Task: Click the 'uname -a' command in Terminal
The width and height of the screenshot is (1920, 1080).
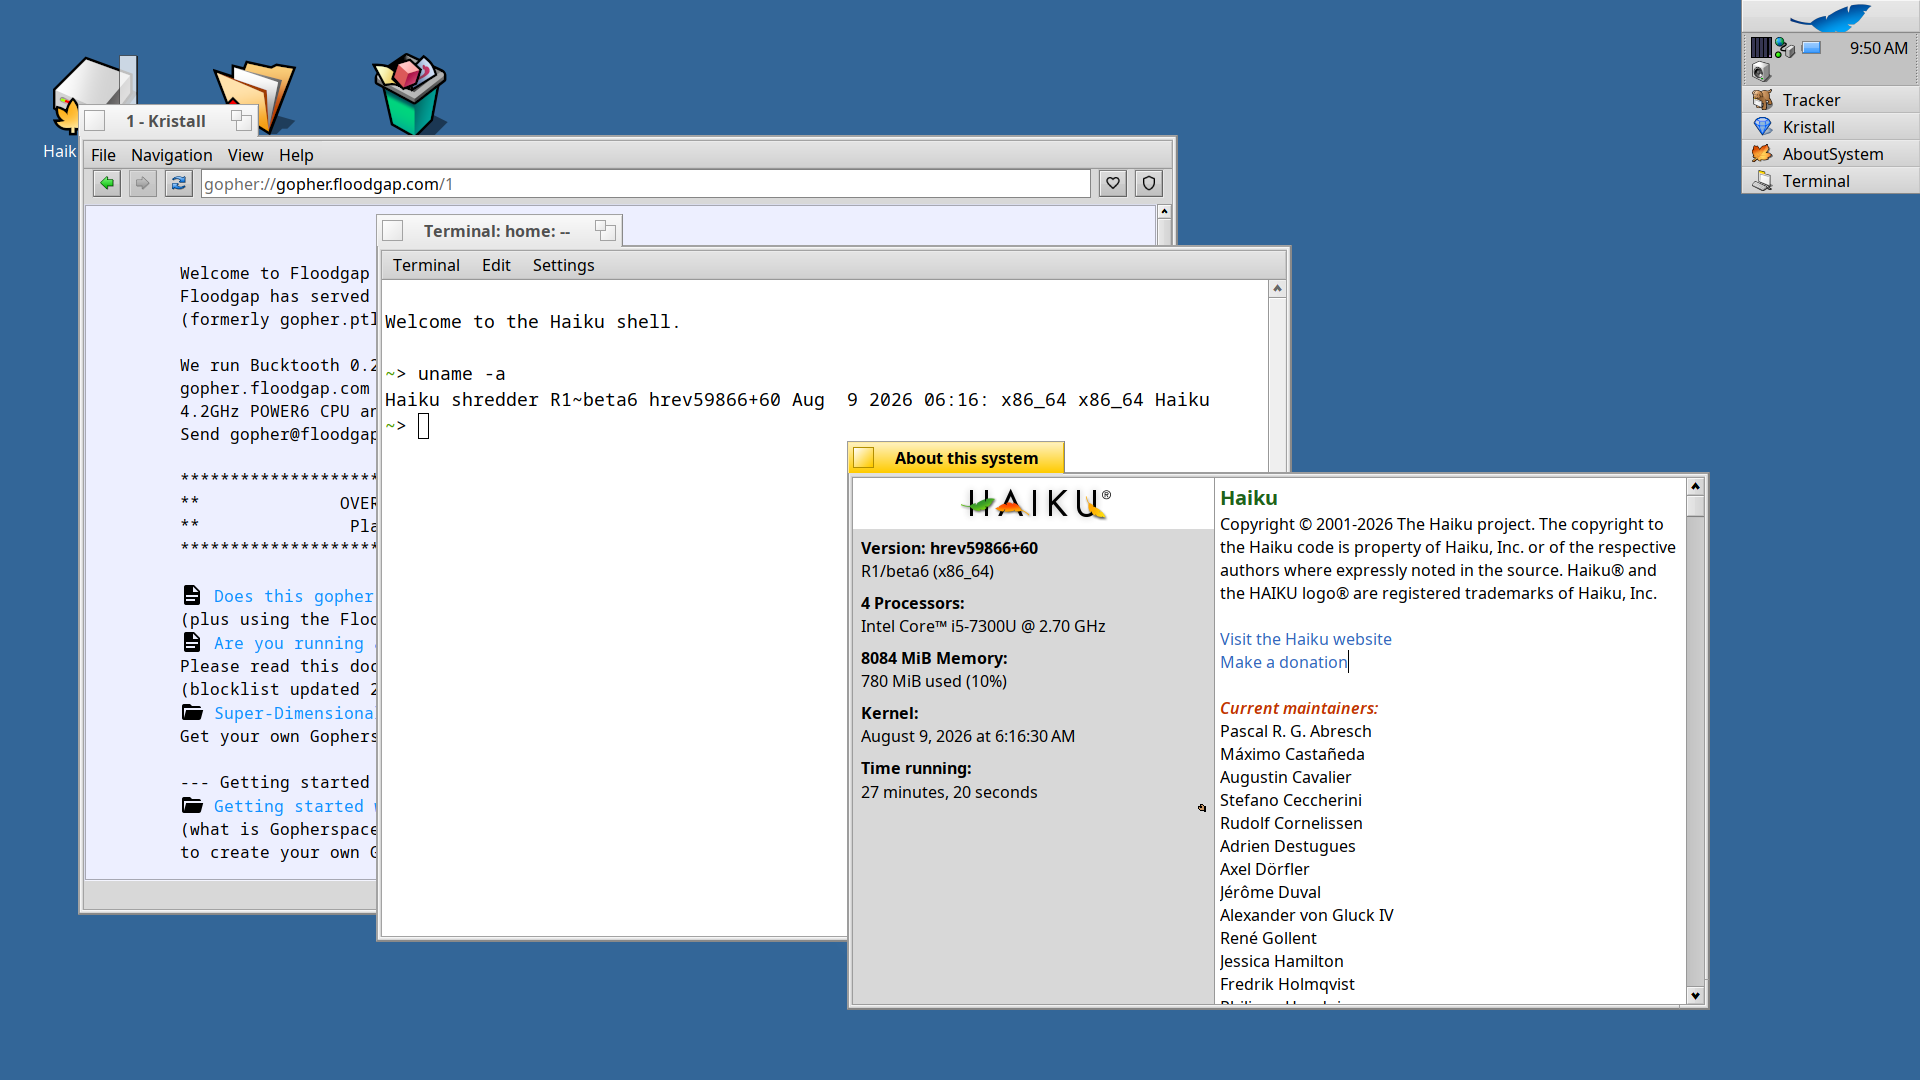Action: tap(461, 374)
